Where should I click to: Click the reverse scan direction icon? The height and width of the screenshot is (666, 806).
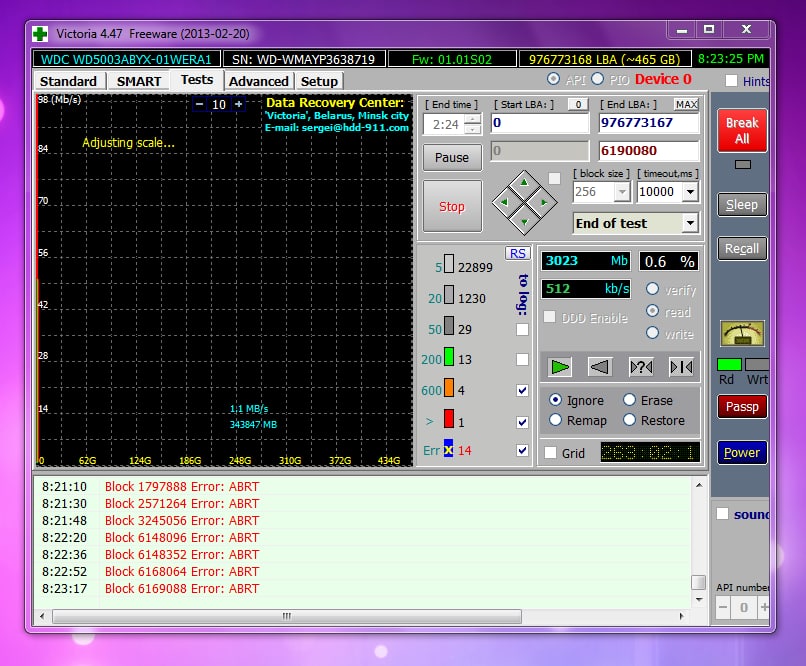coord(599,367)
